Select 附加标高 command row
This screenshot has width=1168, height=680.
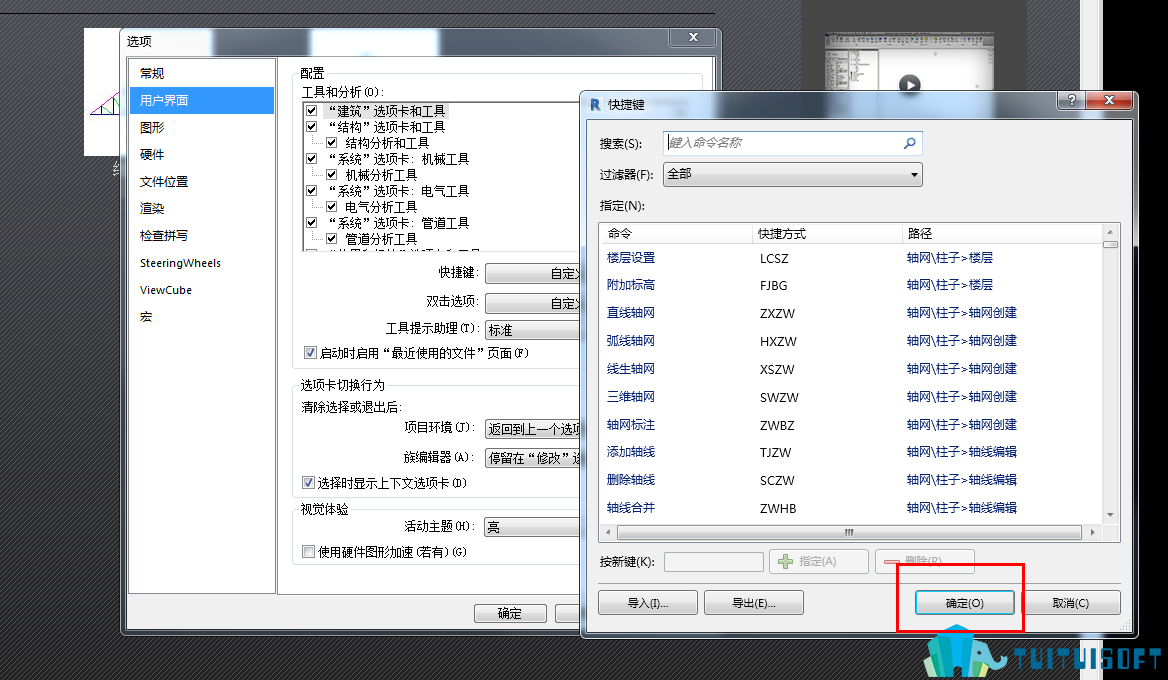pos(851,285)
